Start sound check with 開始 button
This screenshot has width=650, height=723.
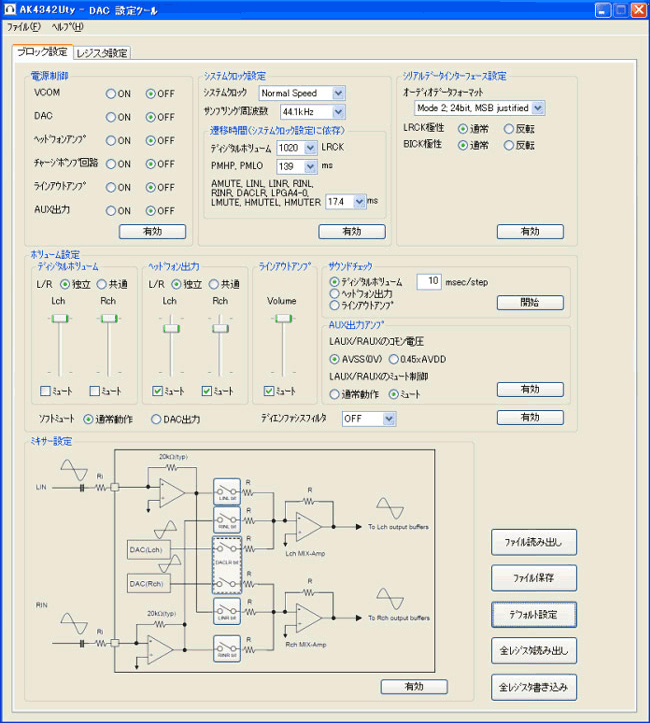[x=530, y=302]
